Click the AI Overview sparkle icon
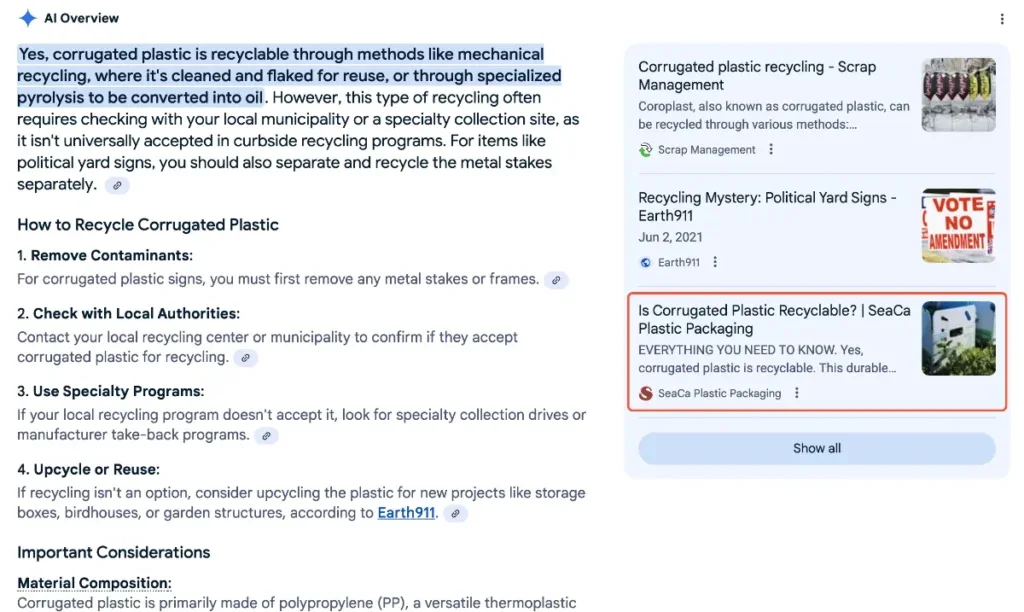The width and height of the screenshot is (1024, 612). tap(27, 18)
